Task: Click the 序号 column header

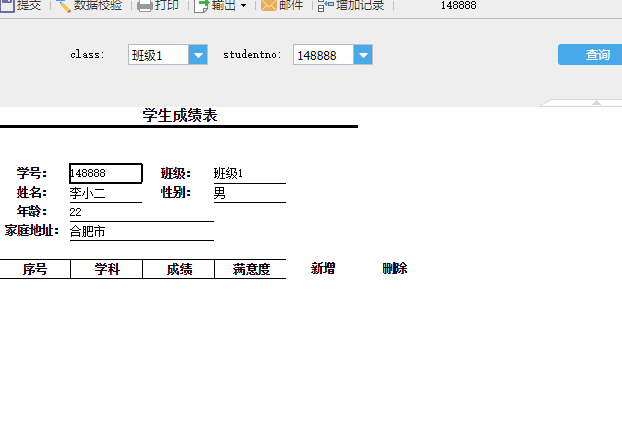Action: (35, 269)
